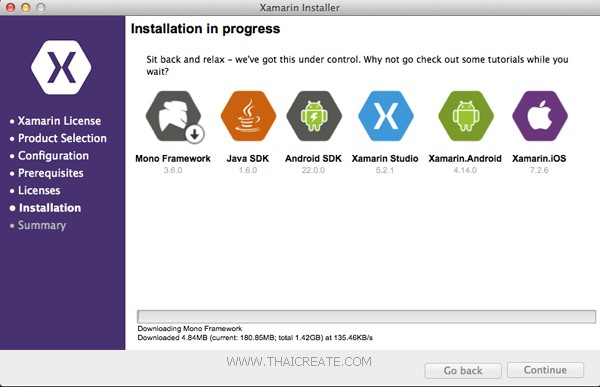This screenshot has width=600, height=387.
Task: Click the "Downloaded 4.84MB" speed status line
Action: coord(255,338)
